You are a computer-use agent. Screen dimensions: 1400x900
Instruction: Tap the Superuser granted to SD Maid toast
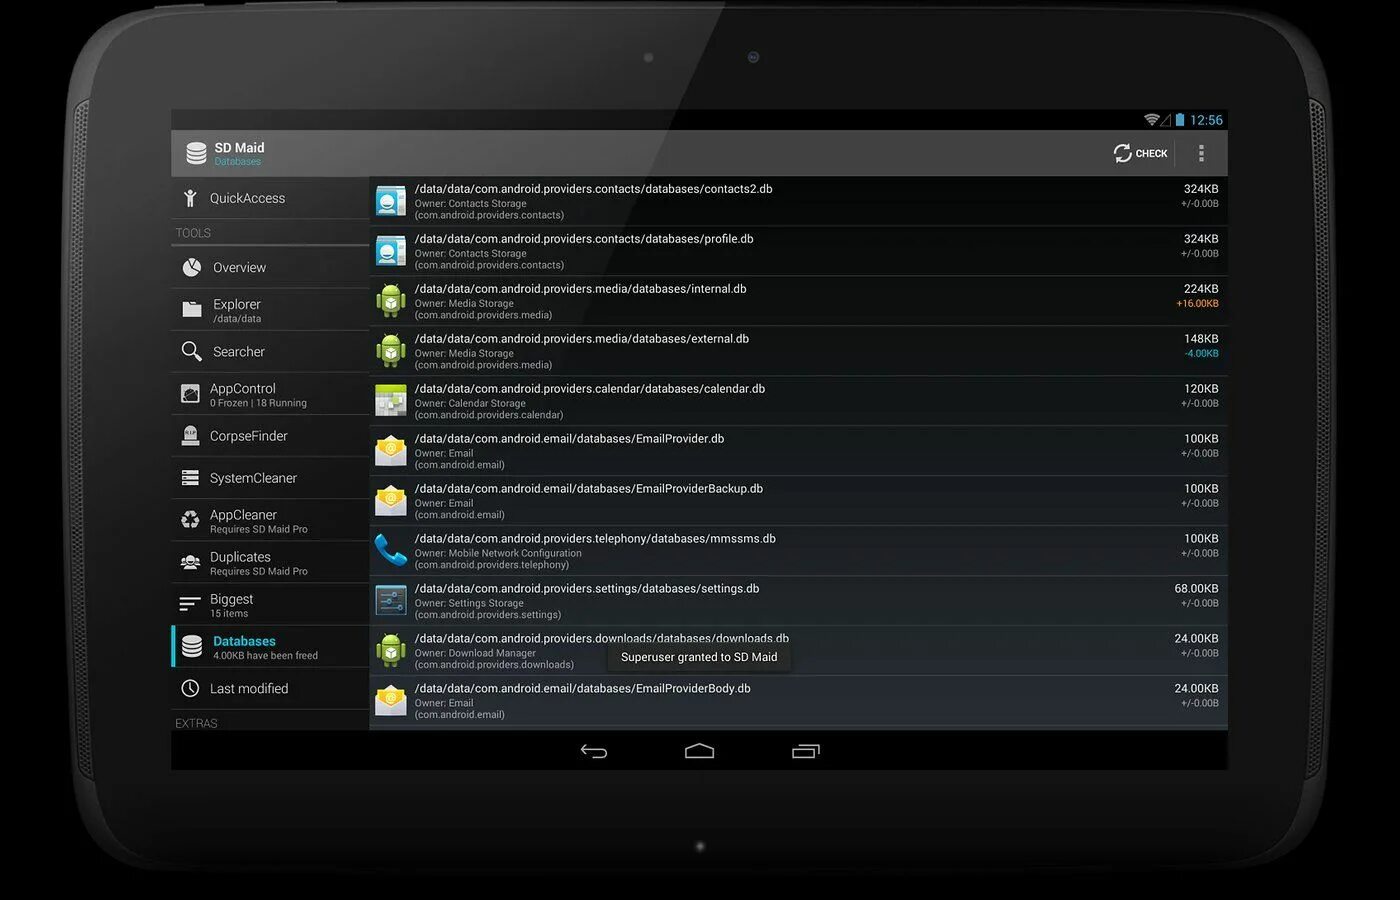[x=699, y=657]
